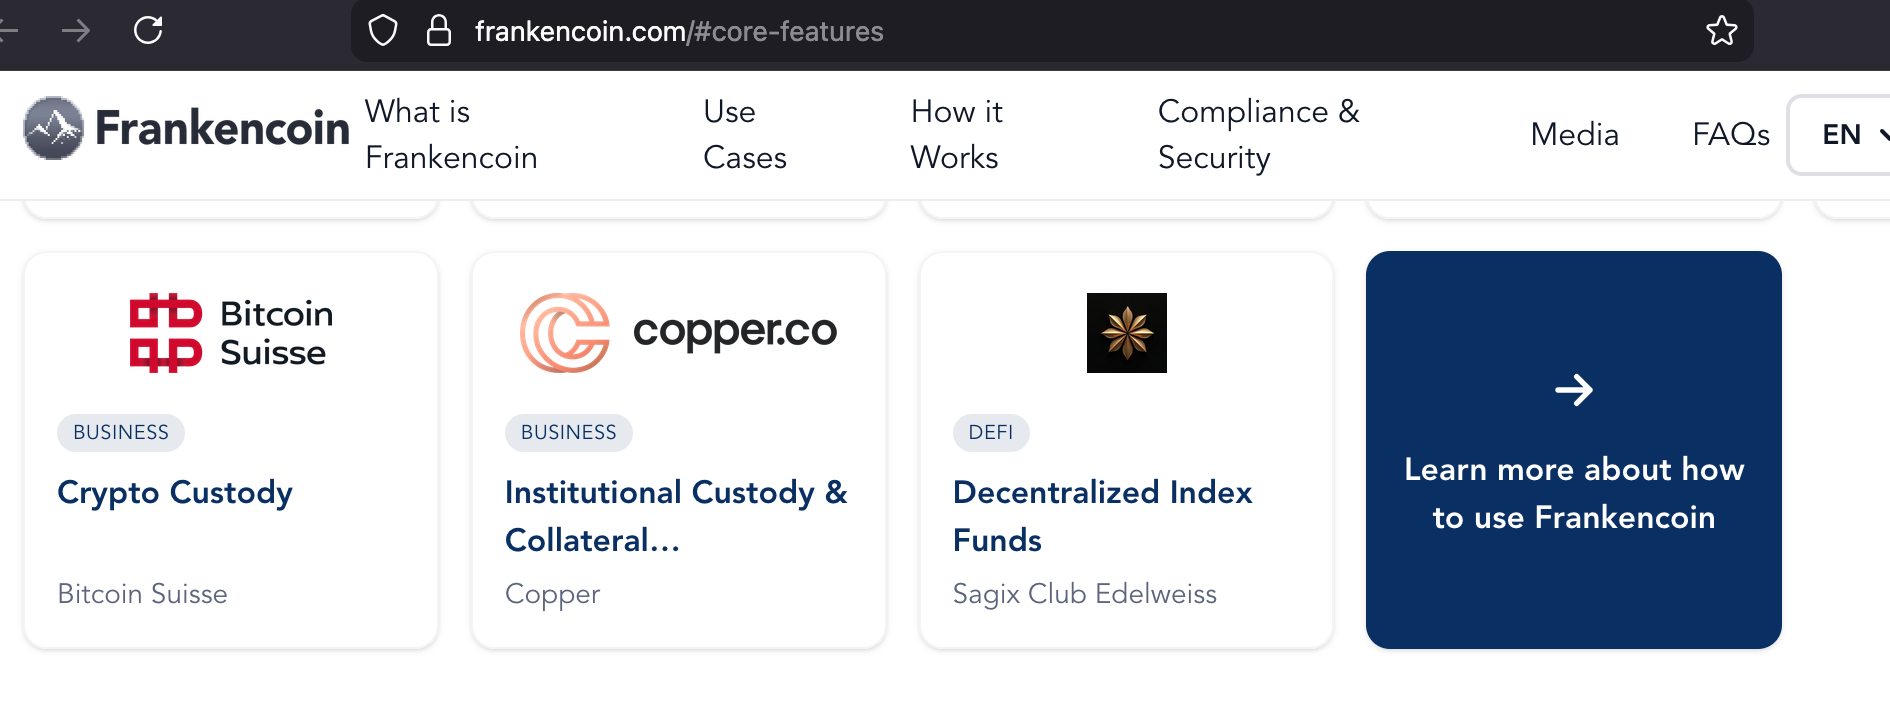
Task: Open the Crypto Custody card title
Action: [175, 492]
